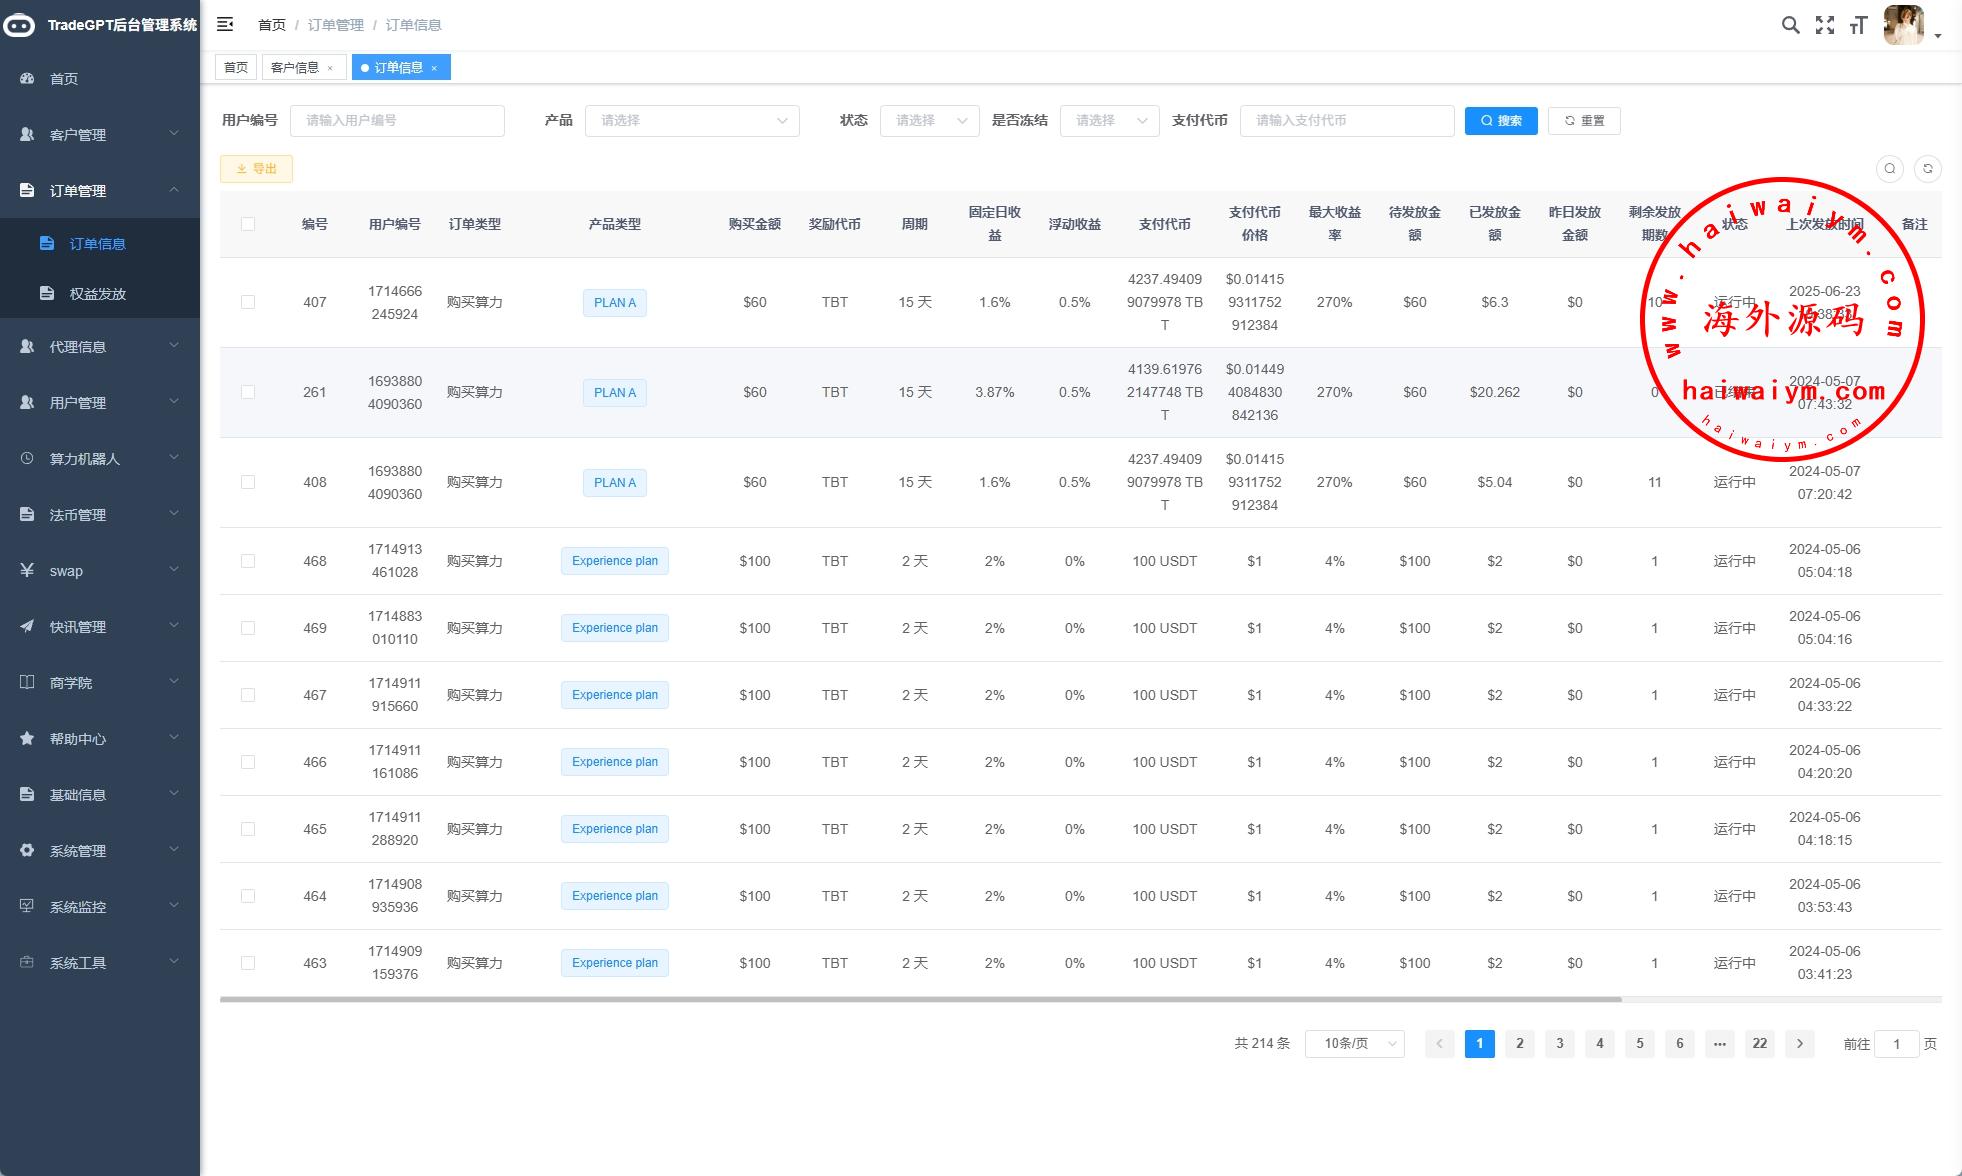
Task: Toggle fullscreen mode icon in header
Action: point(1825,25)
